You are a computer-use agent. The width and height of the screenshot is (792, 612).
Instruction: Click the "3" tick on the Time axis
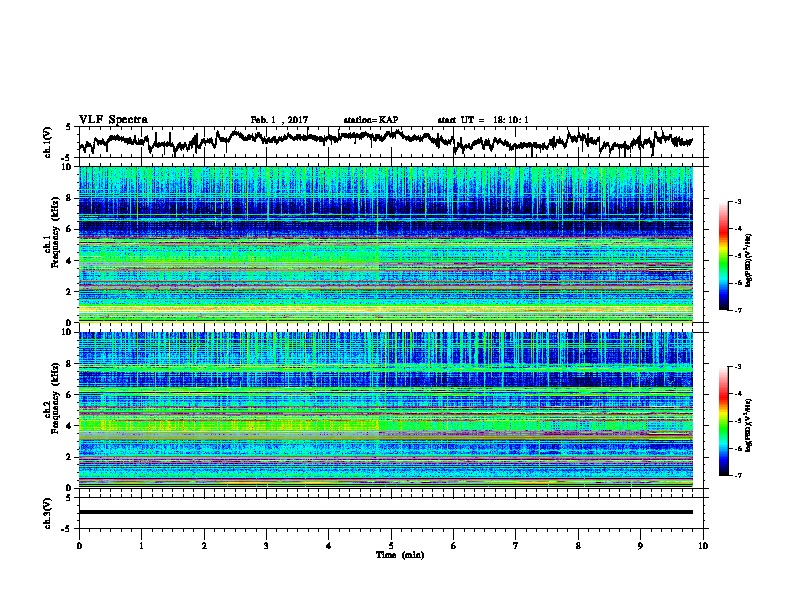(266, 546)
